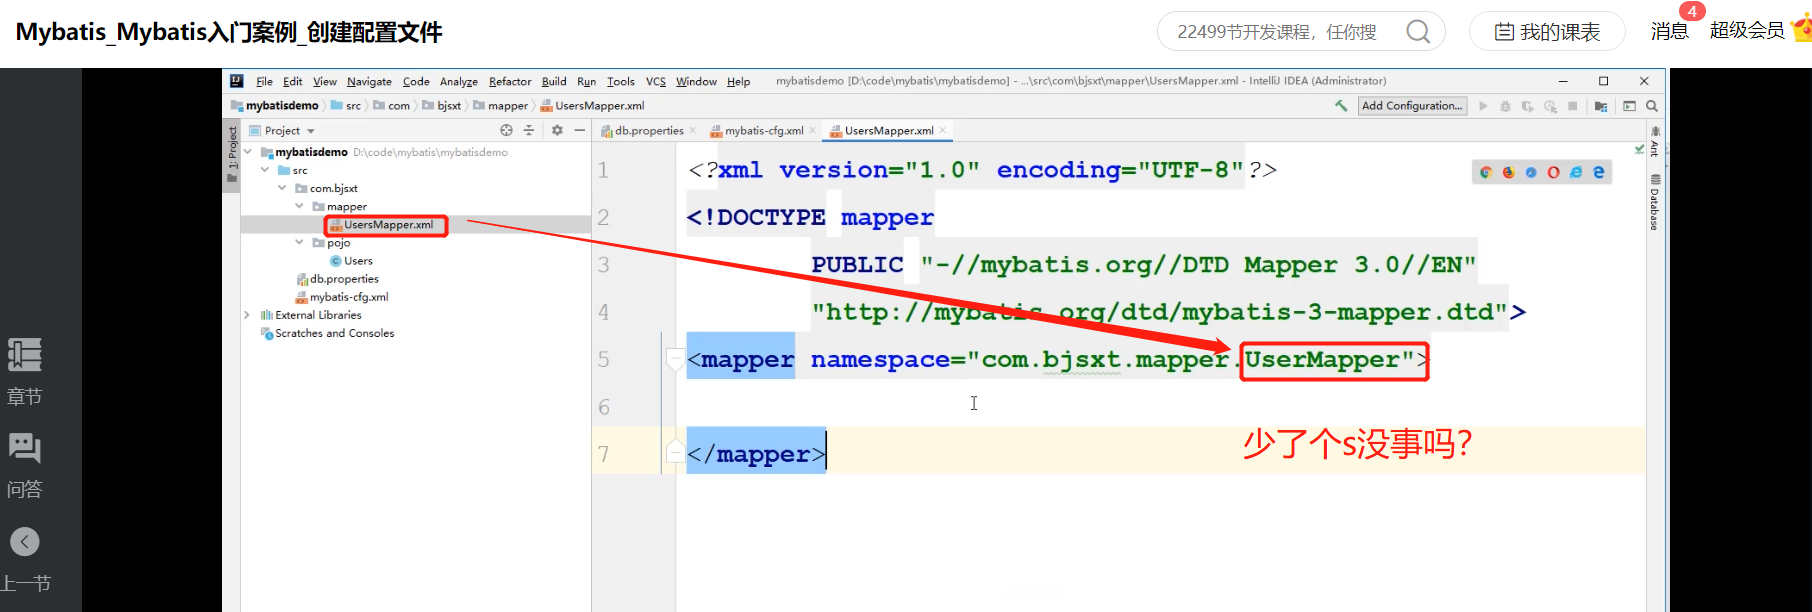Collapse the pojo package node
The image size is (1812, 612).
click(299, 242)
